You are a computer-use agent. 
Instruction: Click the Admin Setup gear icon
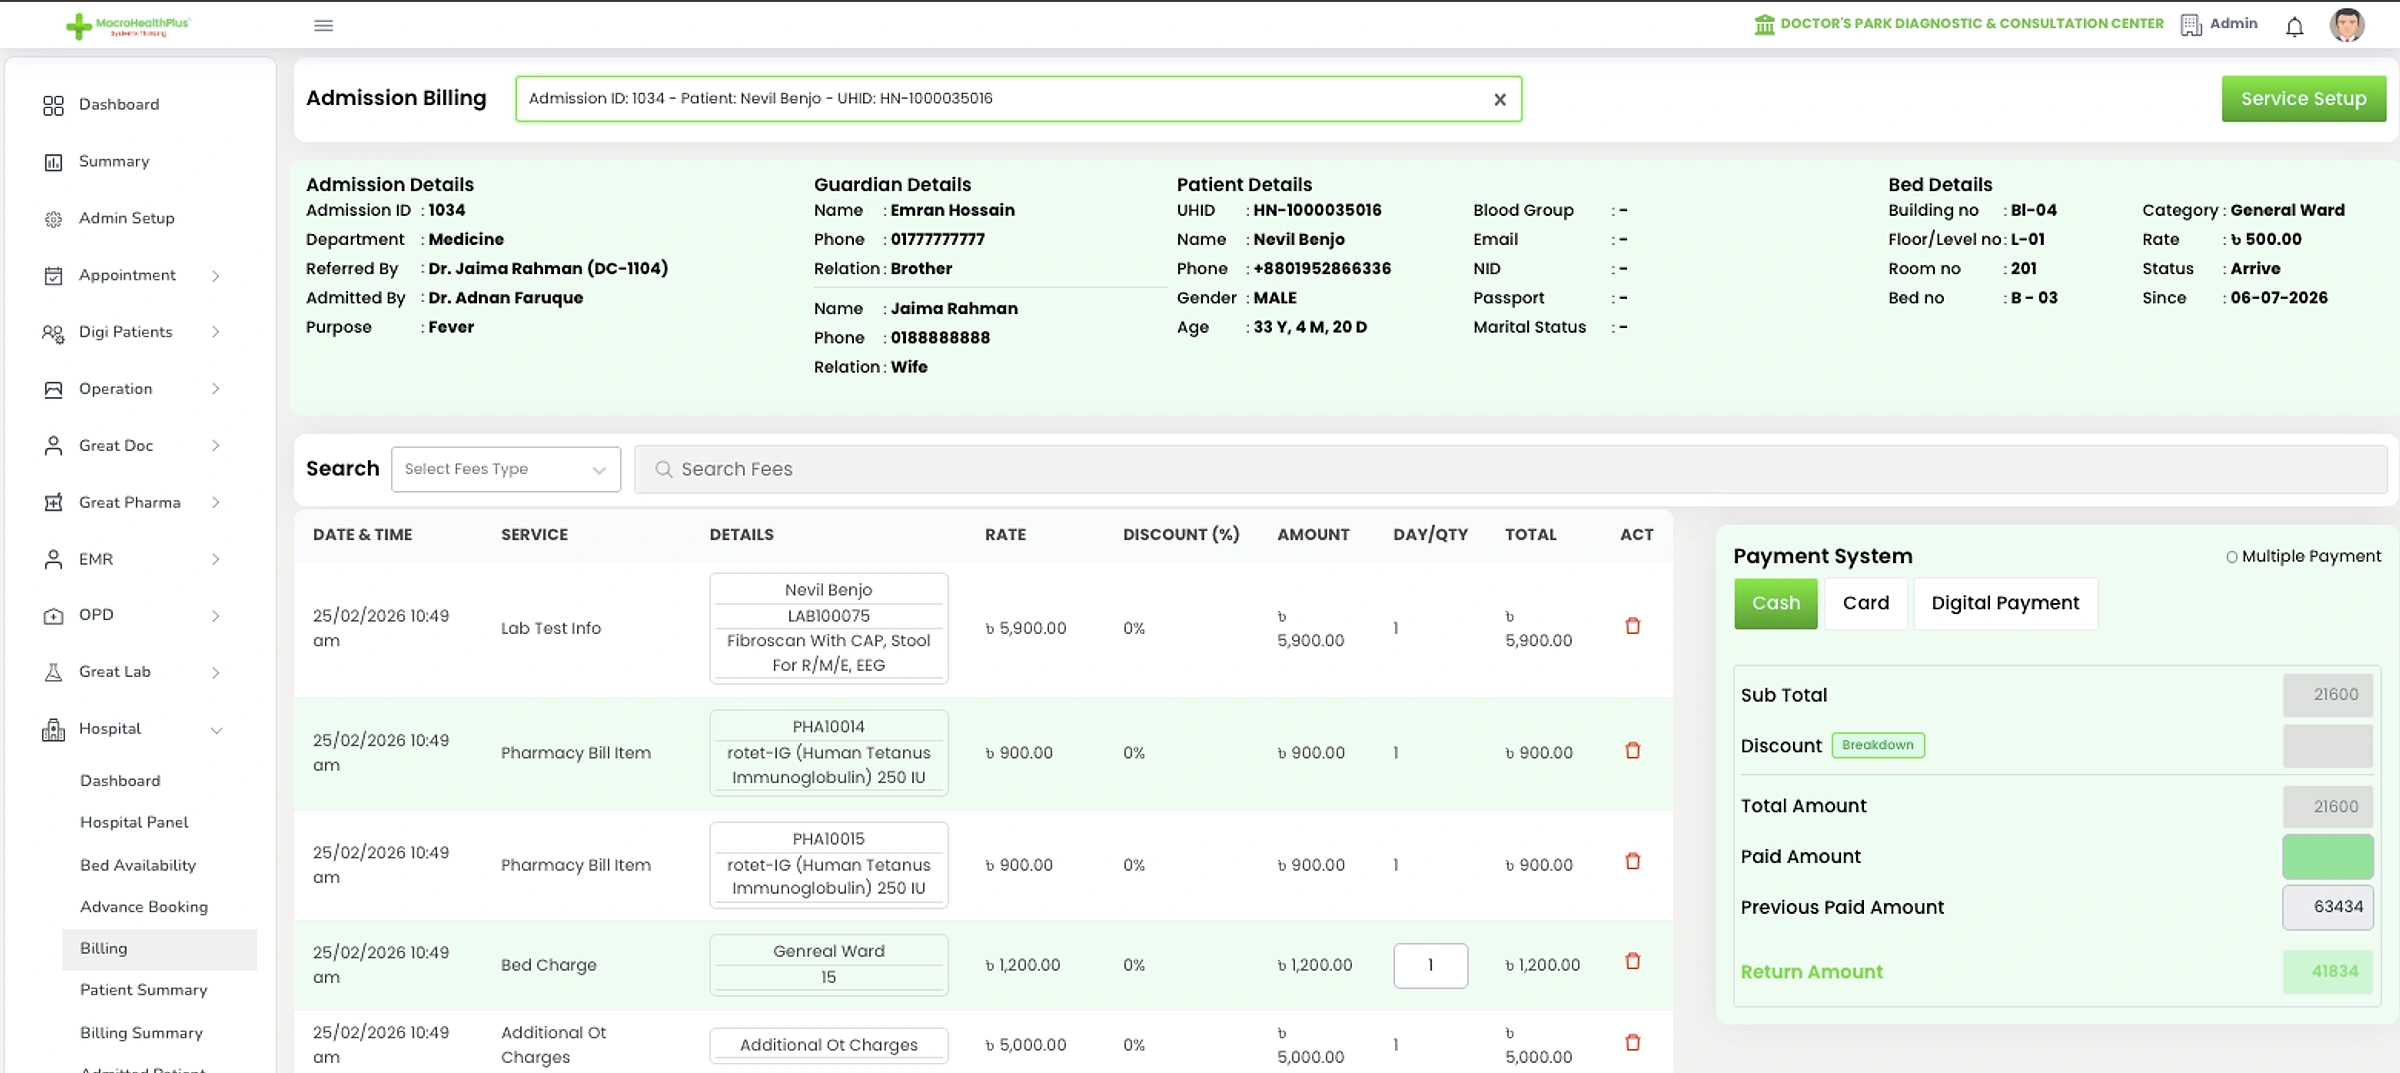53,219
